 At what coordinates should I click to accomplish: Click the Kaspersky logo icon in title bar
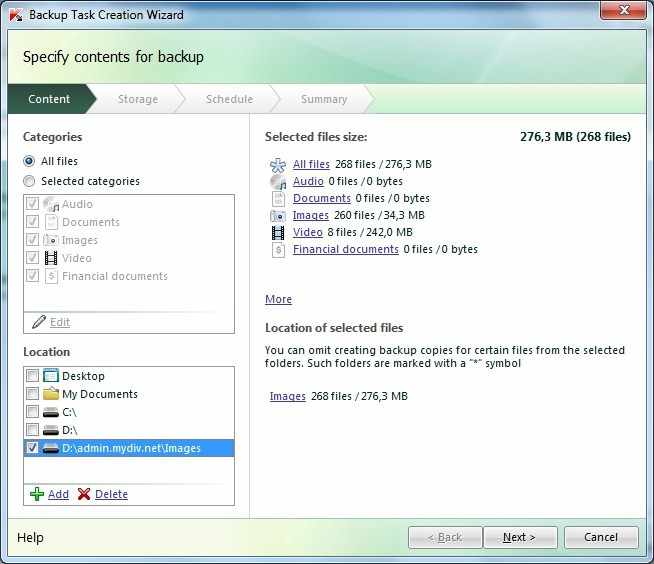coord(16,15)
